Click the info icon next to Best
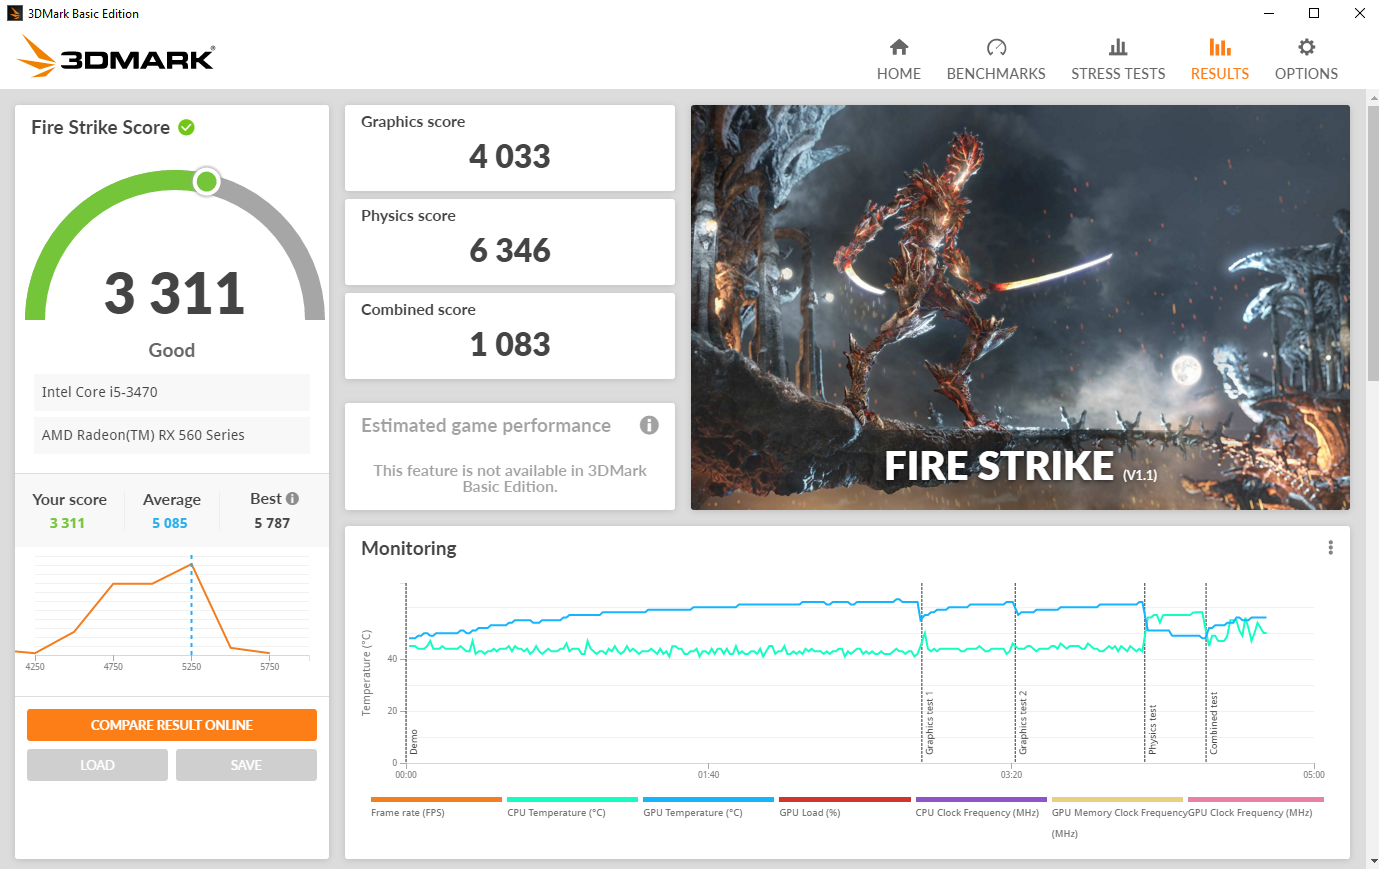This screenshot has width=1379, height=869. click(x=292, y=498)
